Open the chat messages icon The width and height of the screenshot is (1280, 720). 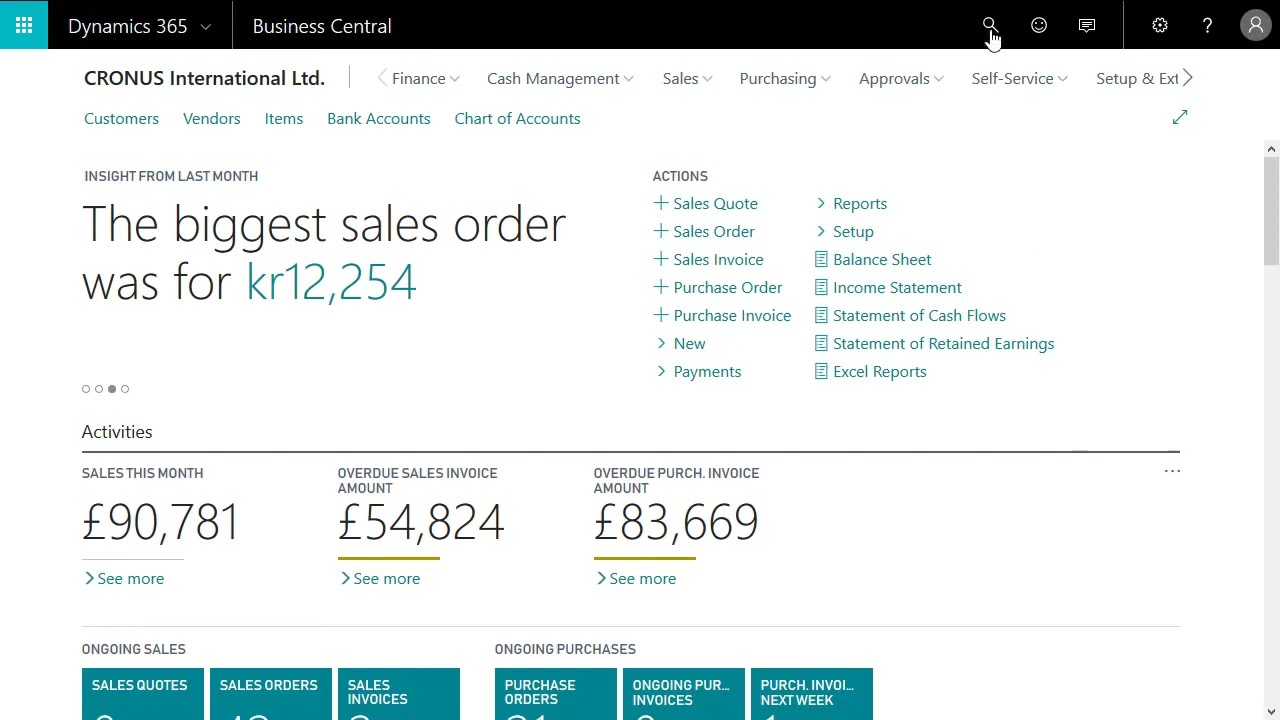[x=1087, y=26]
